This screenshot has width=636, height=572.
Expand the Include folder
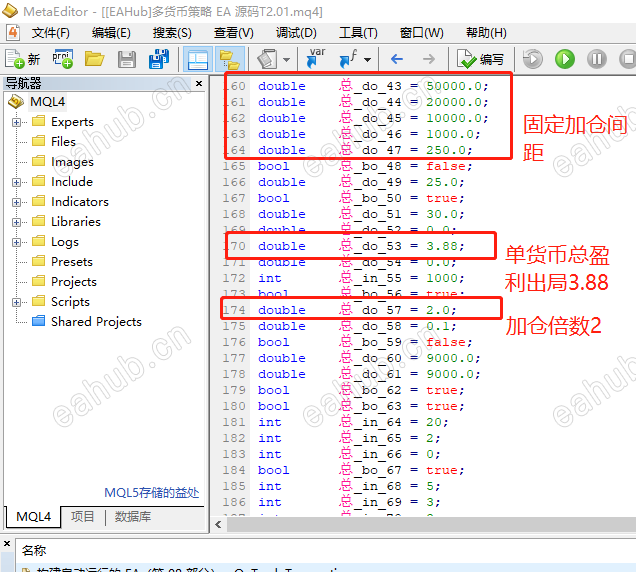(x=16, y=182)
